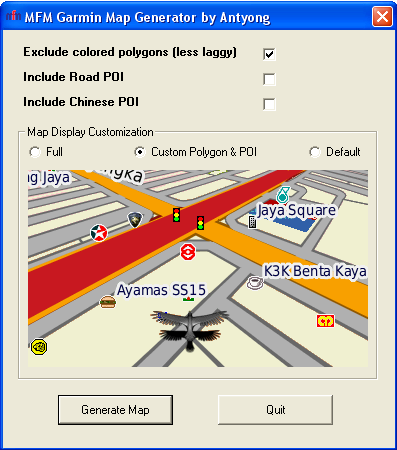Click the Proton shield logo icon

[x=135, y=220]
